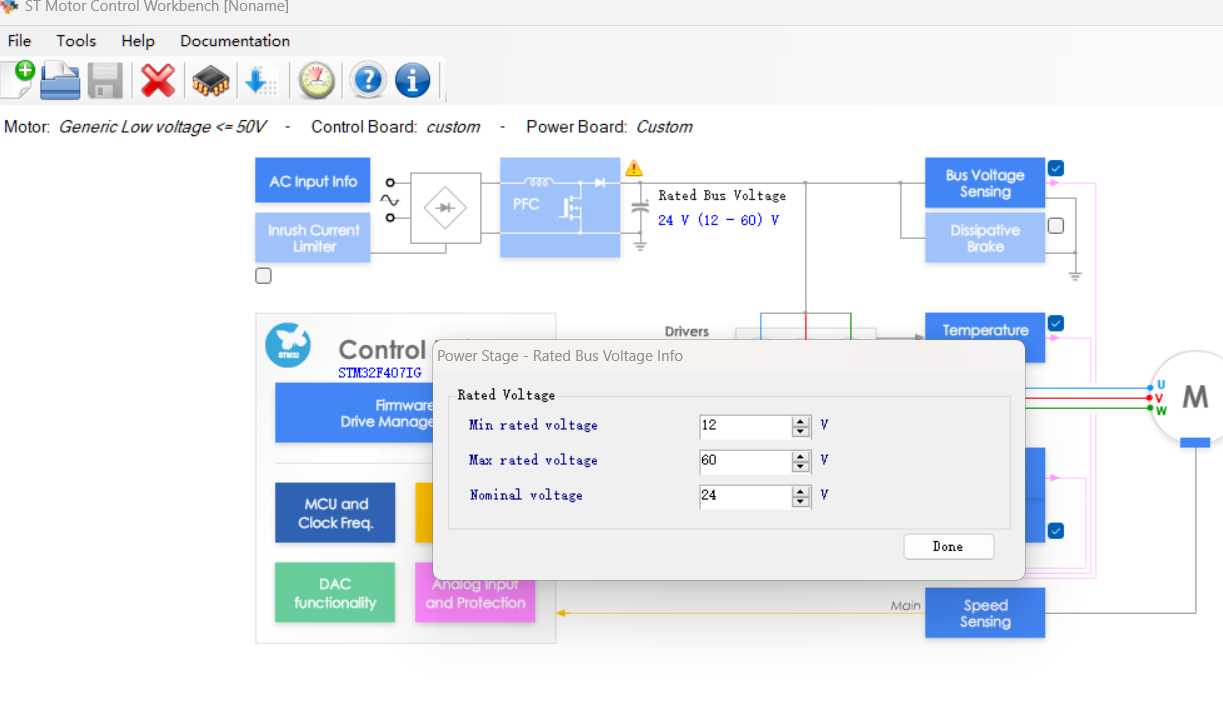
Task: Click the motor M symbol
Action: [x=1194, y=397]
